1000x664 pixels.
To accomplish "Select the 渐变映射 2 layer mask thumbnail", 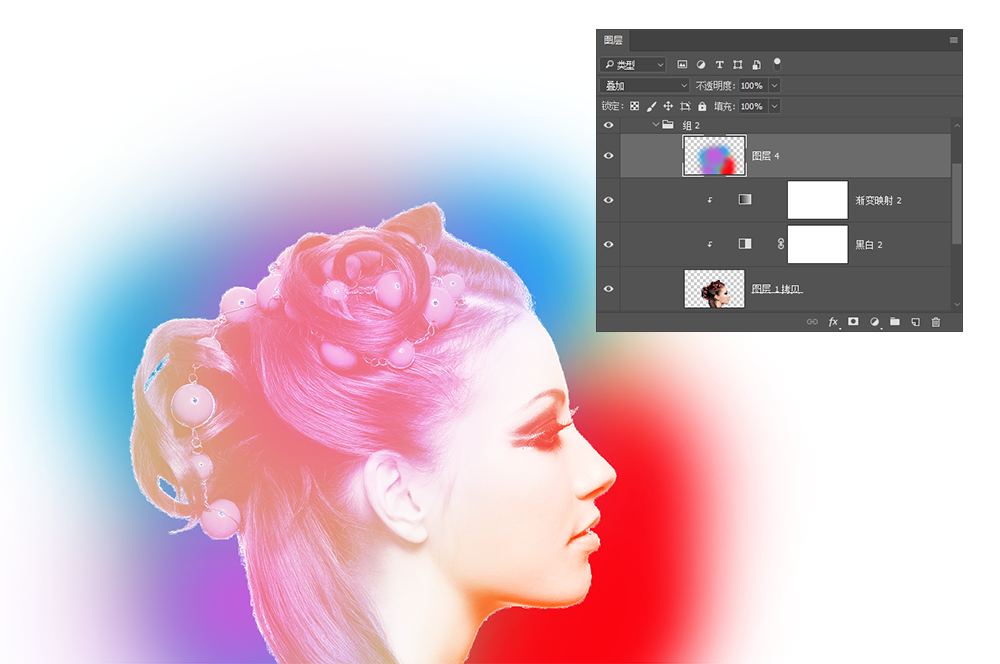I will (817, 200).
